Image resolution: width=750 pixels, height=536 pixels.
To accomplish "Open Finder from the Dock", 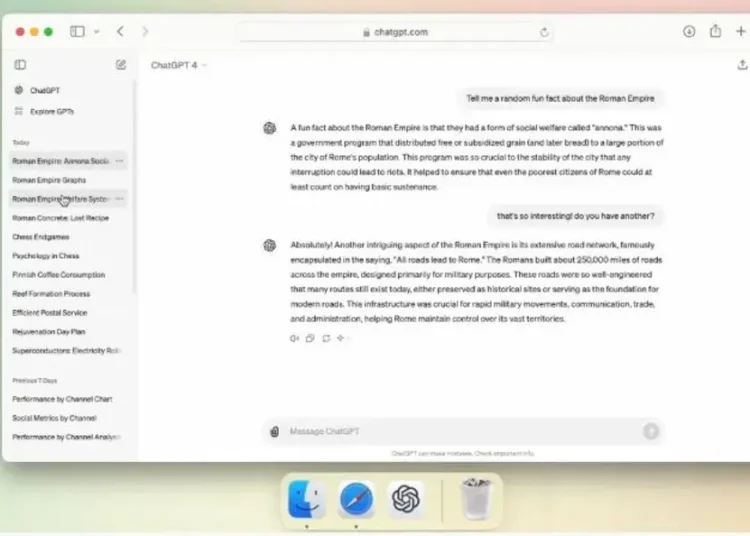I will [307, 499].
